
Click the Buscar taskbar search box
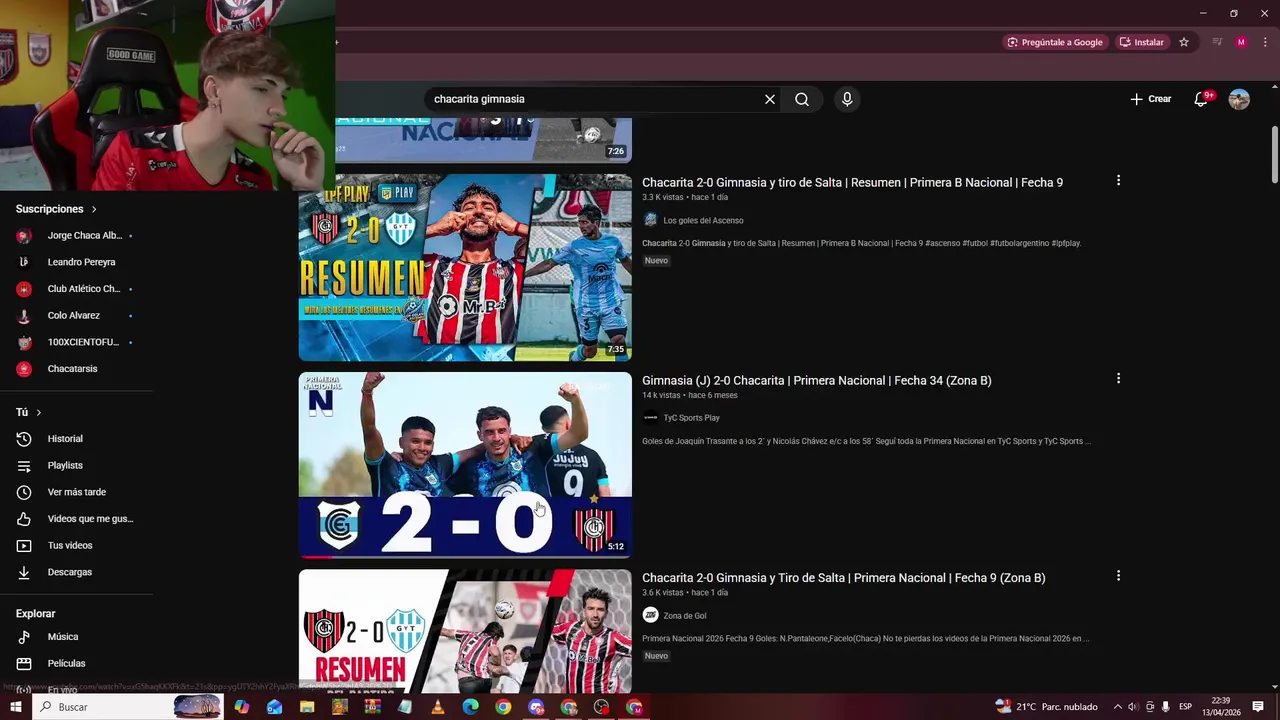[128, 707]
